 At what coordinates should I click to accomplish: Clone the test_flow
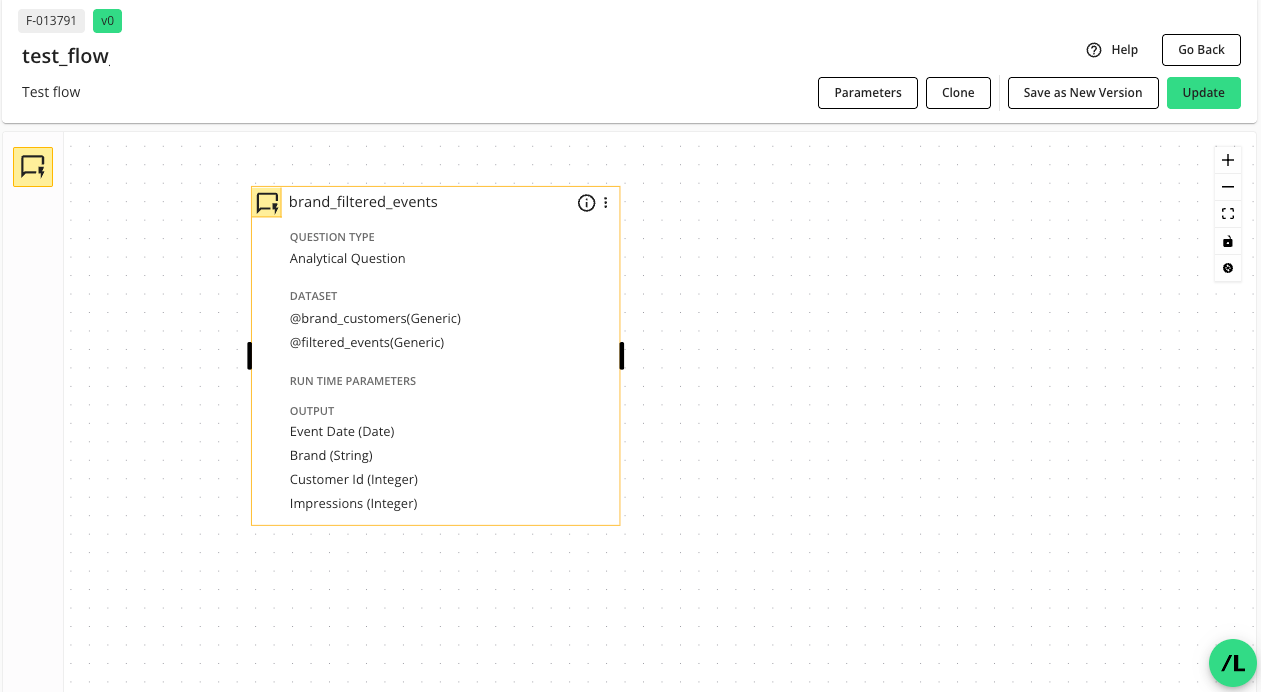pos(958,92)
